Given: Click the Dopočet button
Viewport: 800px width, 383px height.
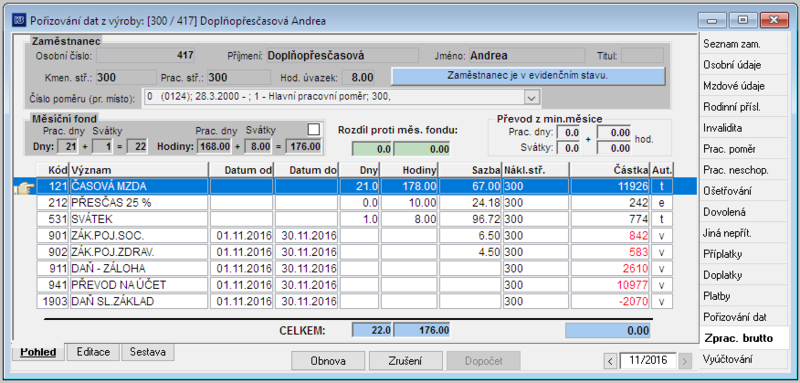Looking at the screenshot, I should click(483, 361).
